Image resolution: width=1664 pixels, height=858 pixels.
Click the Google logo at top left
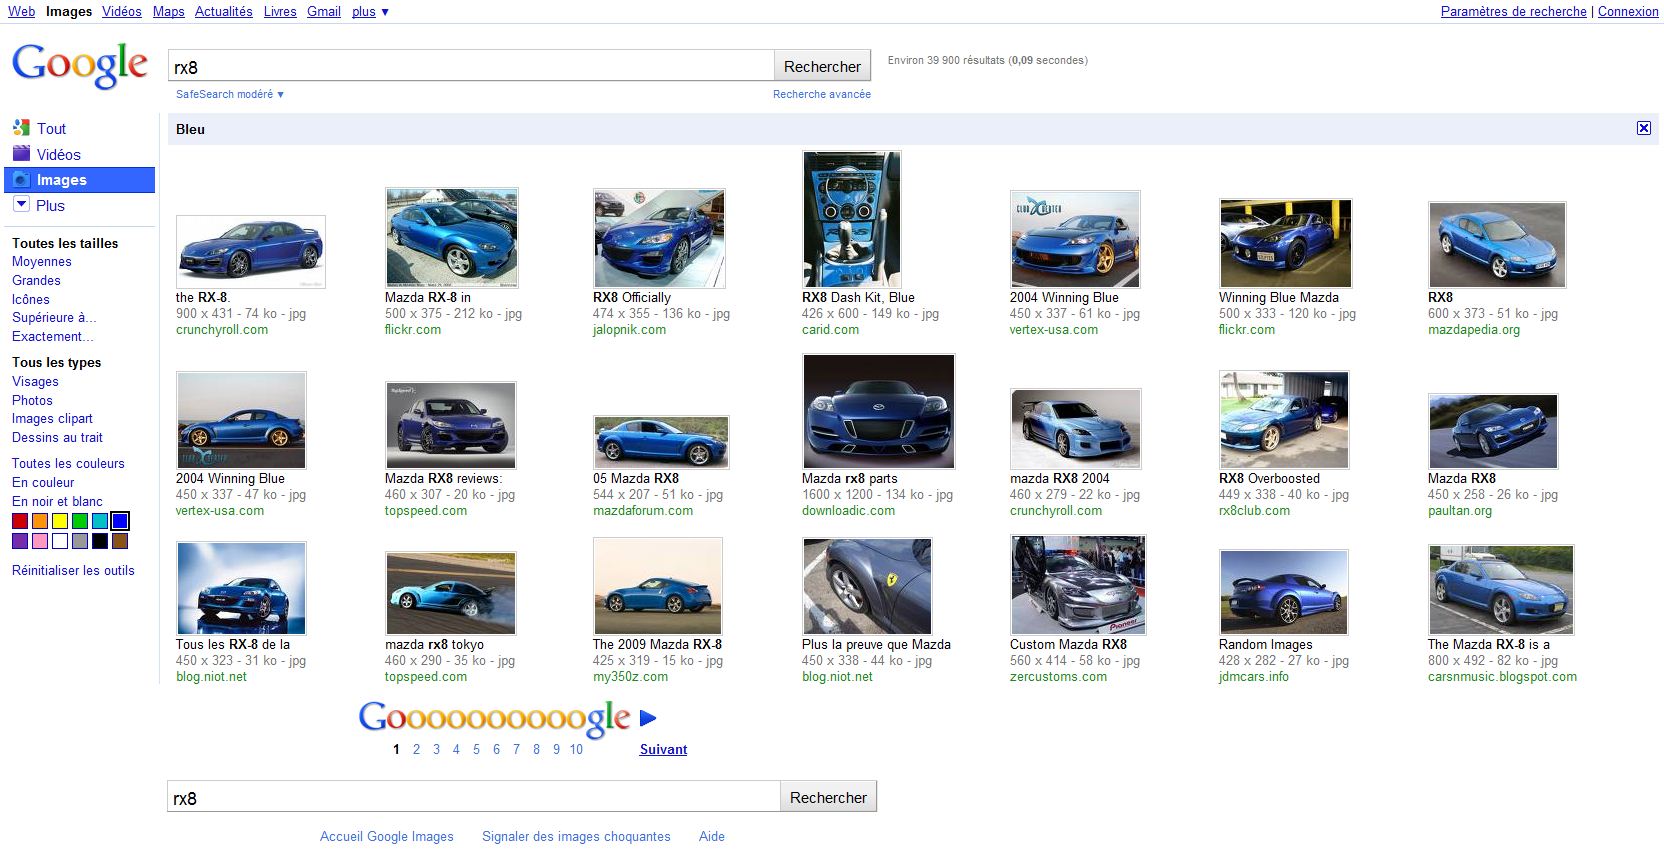(80, 65)
